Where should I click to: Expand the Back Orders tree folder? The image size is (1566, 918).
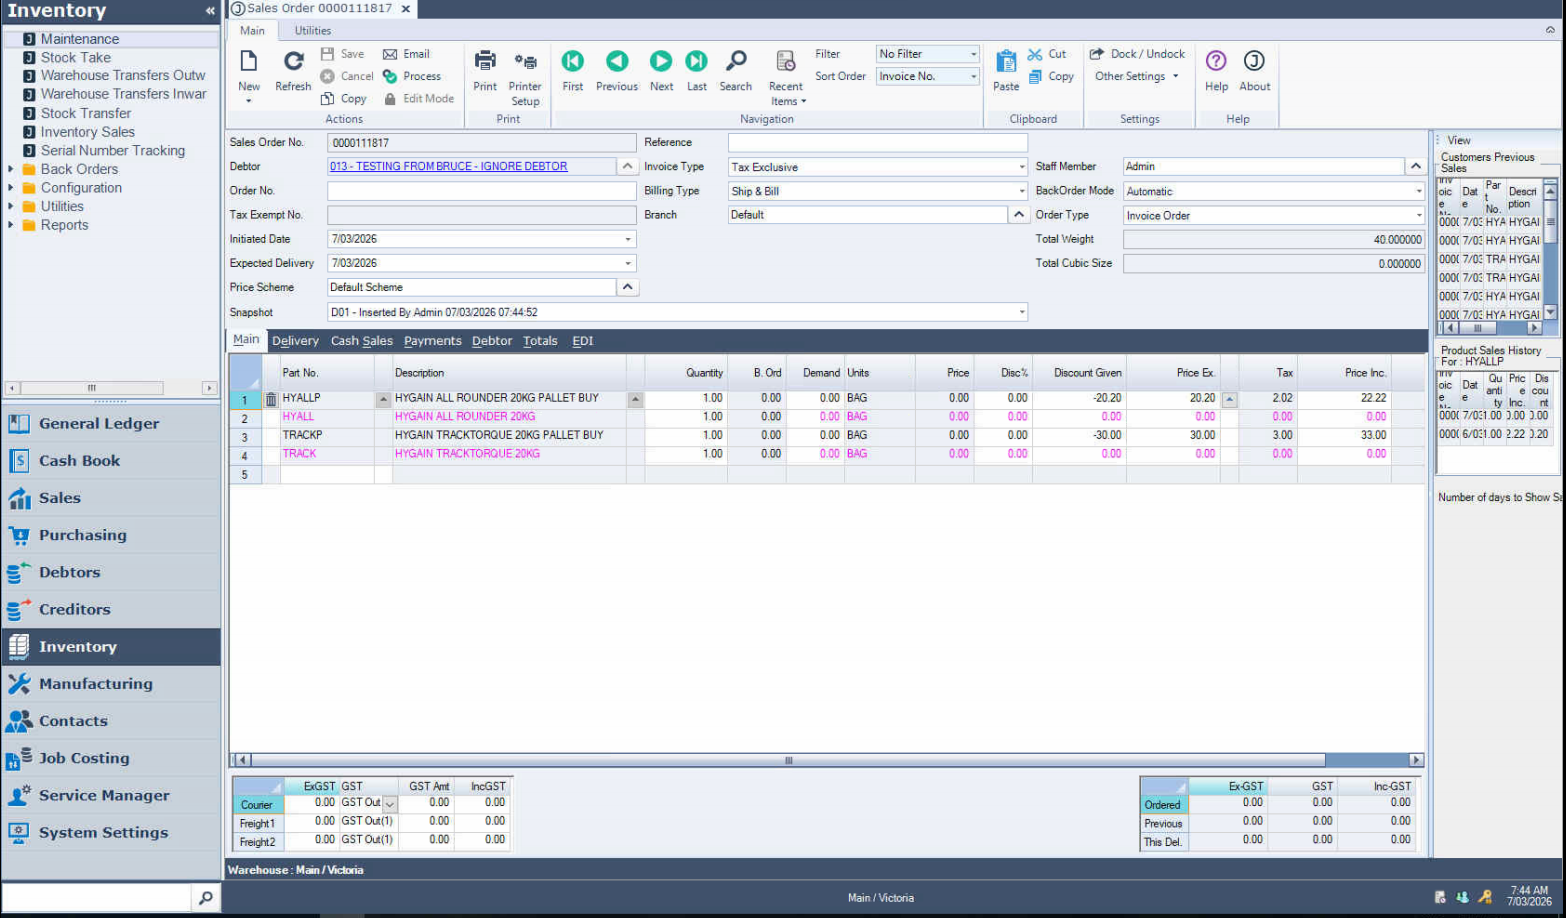click(11, 169)
